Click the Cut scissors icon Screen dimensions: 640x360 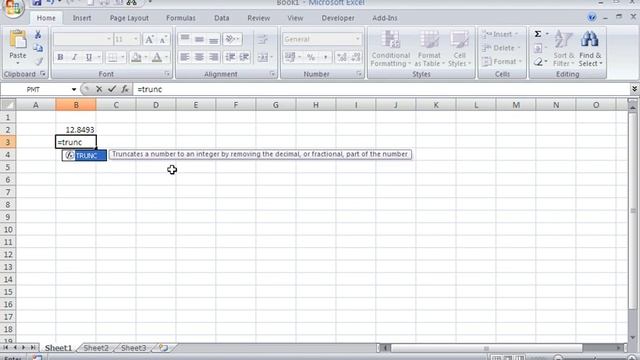[x=38, y=35]
